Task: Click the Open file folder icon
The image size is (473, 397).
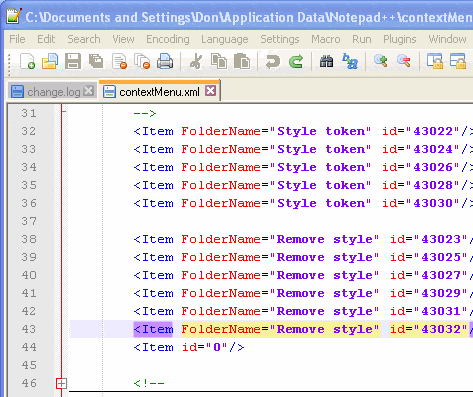Action: [50, 61]
